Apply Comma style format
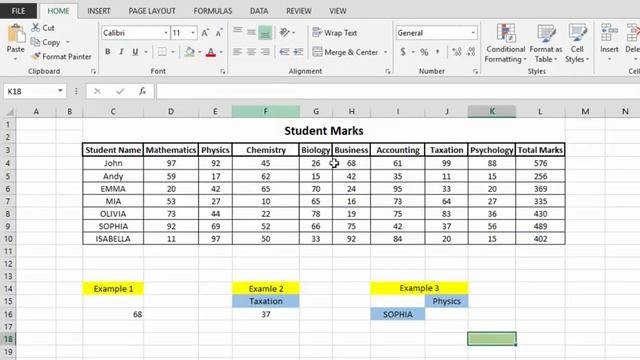The width and height of the screenshot is (640, 360). pos(438,52)
